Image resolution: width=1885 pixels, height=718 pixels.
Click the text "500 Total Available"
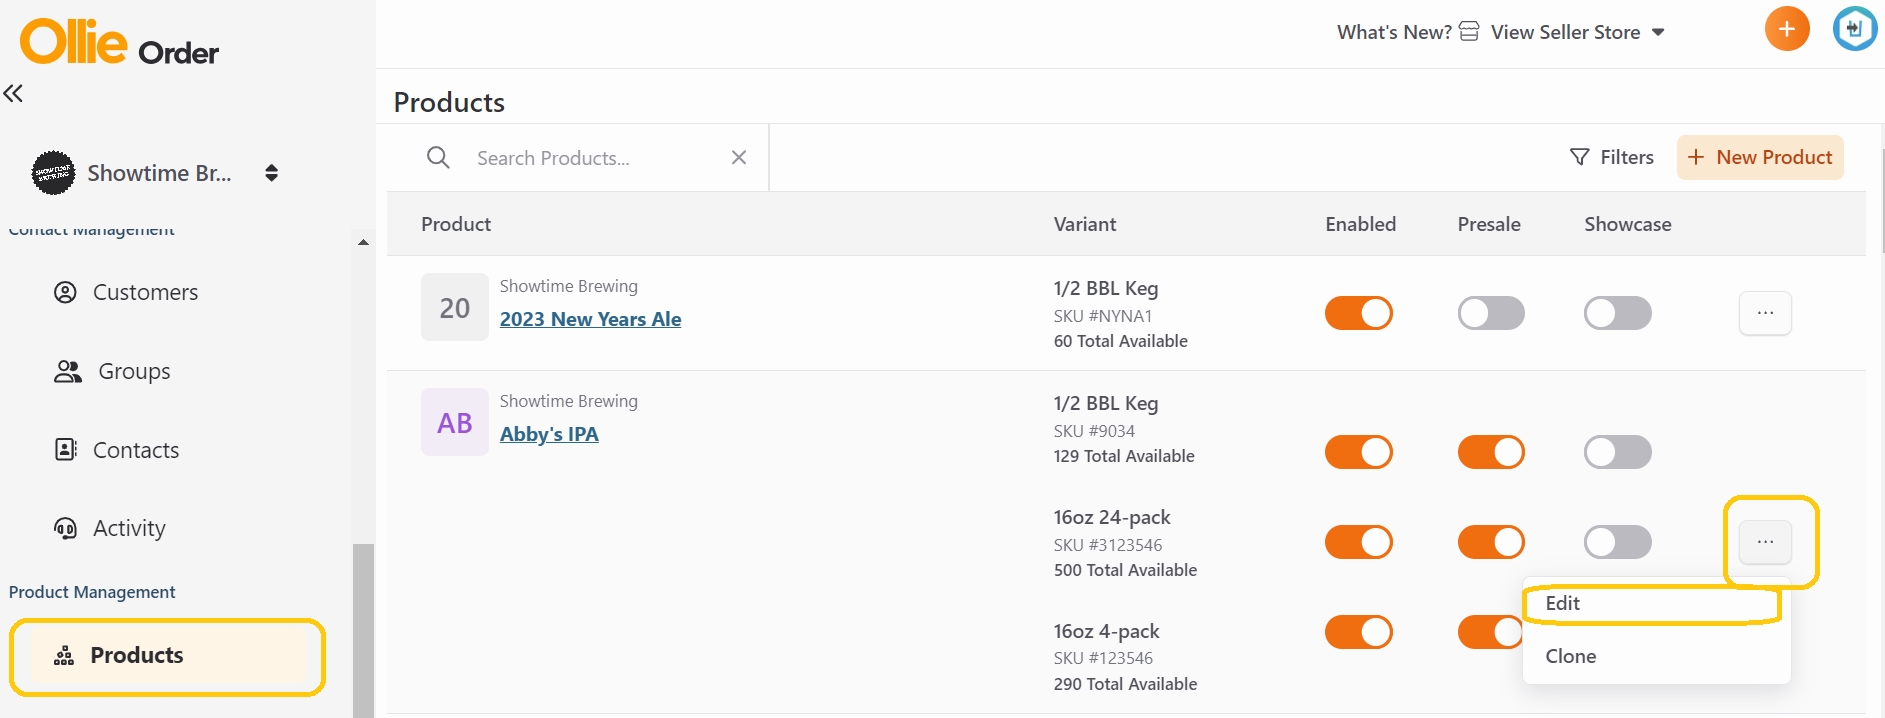click(1125, 570)
